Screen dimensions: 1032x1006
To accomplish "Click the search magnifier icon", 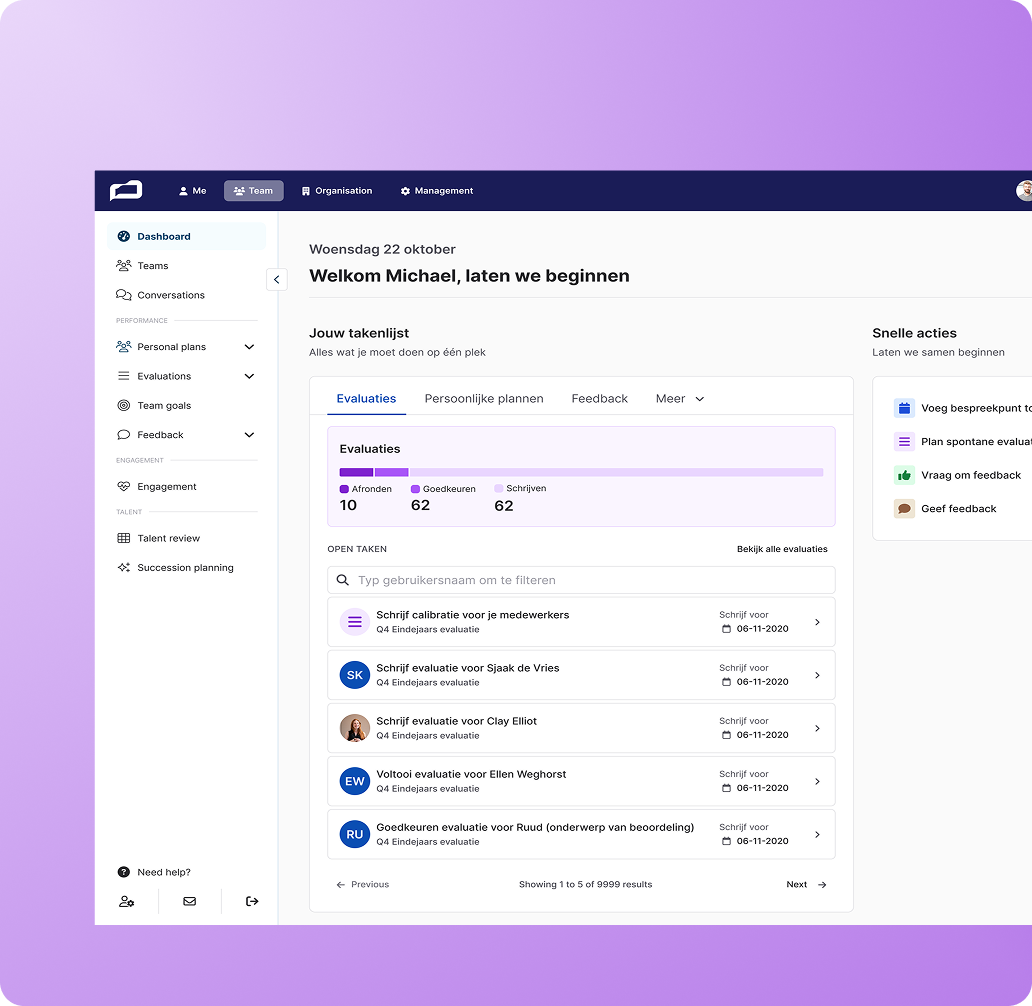I will click(x=343, y=580).
